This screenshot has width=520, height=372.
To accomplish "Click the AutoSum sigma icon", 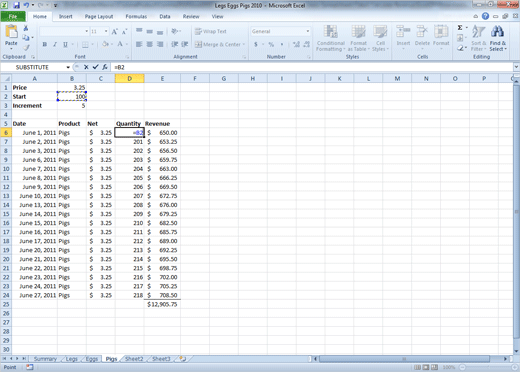I will [x=460, y=28].
